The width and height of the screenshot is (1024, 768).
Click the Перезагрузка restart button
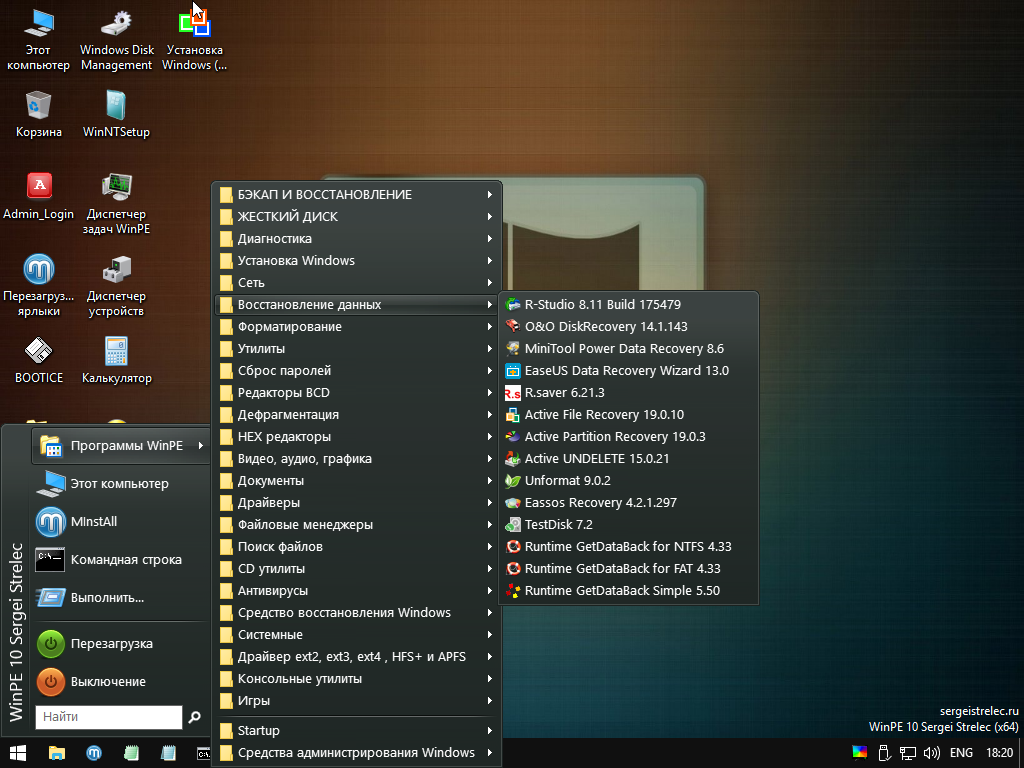tap(121, 643)
